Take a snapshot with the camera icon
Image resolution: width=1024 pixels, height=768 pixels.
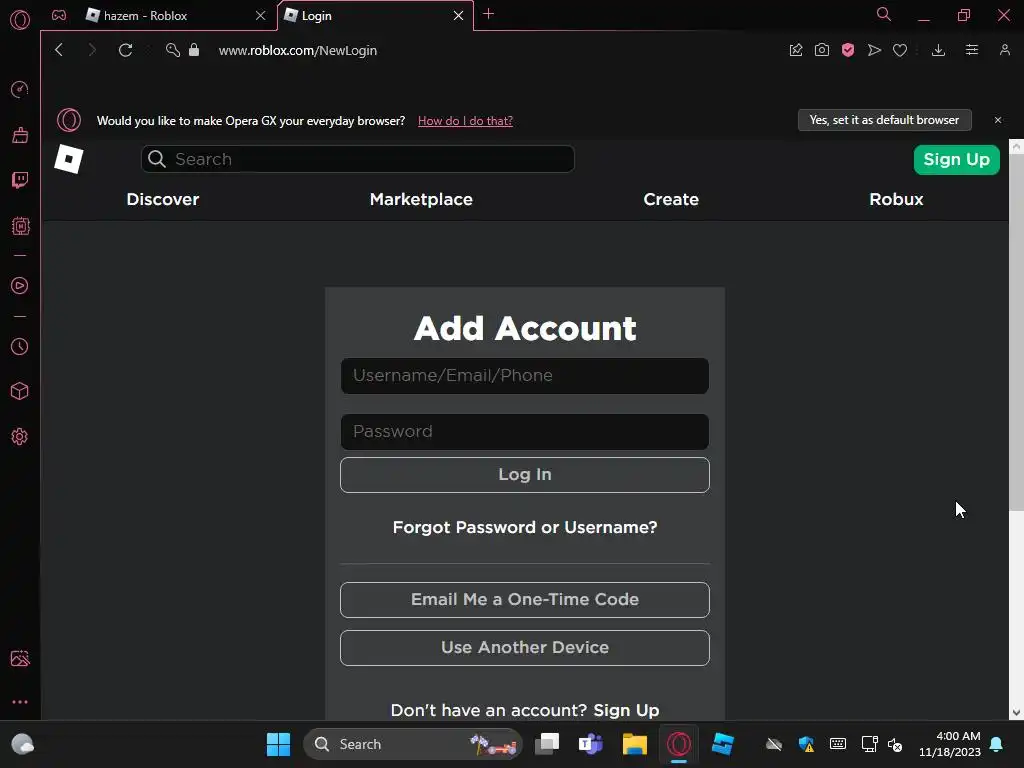tap(822, 50)
